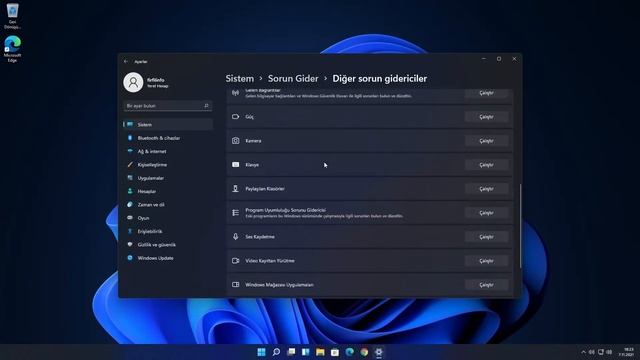Click the Kamera camera icon
Screen dimensions: 640x360
point(236,141)
